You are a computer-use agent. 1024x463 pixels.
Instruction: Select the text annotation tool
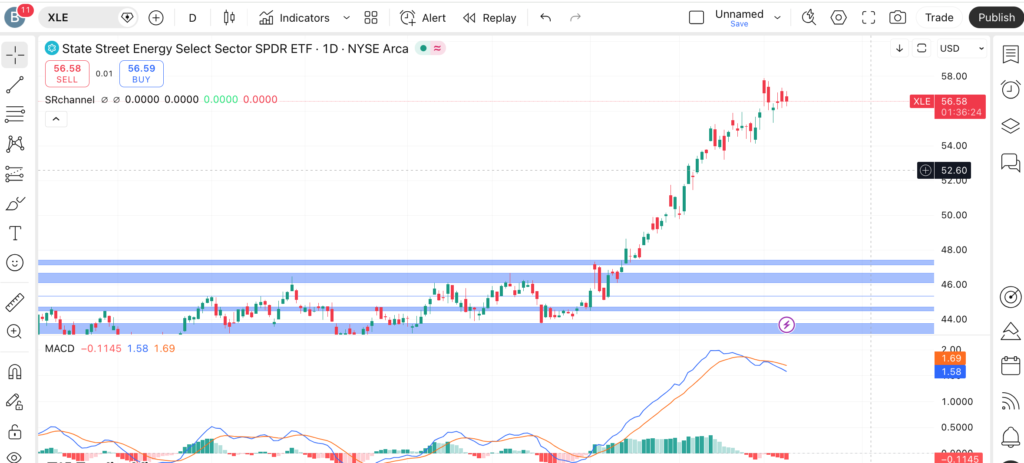click(x=14, y=233)
